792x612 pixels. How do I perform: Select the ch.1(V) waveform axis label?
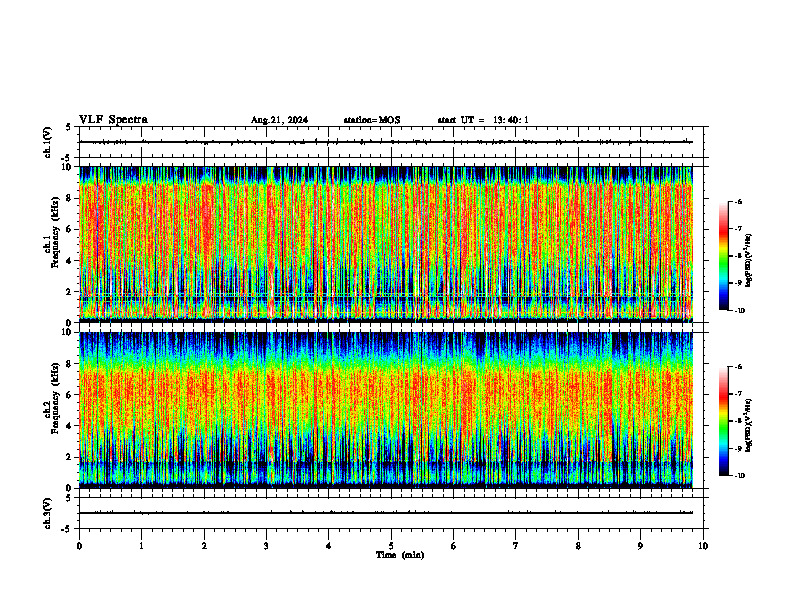point(48,142)
